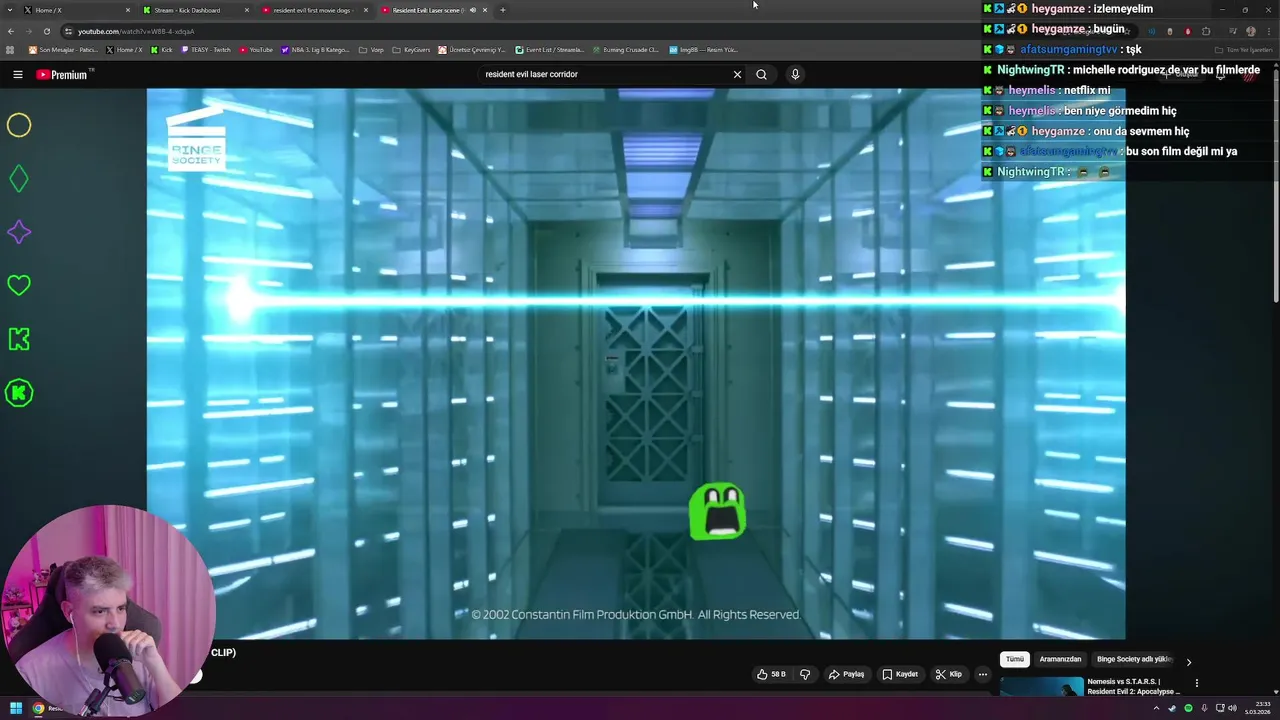Screen dimensions: 1280x720
Task: Click the circled Kick K overlay icon
Action: tap(19, 393)
